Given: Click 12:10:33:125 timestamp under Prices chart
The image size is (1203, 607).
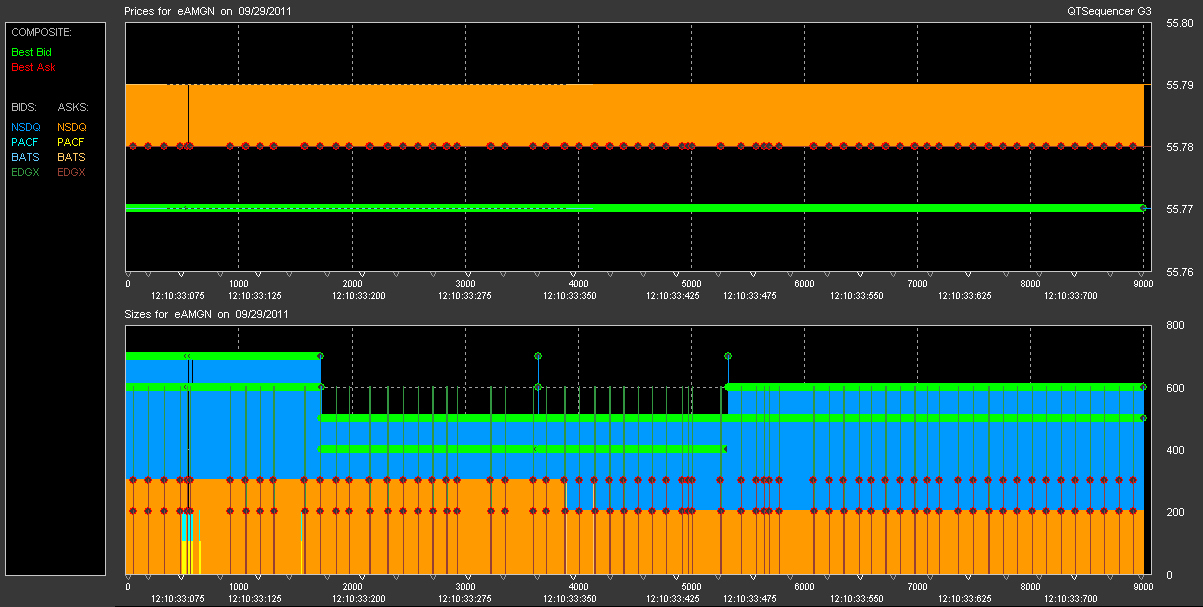Looking at the screenshot, I should (x=254, y=295).
